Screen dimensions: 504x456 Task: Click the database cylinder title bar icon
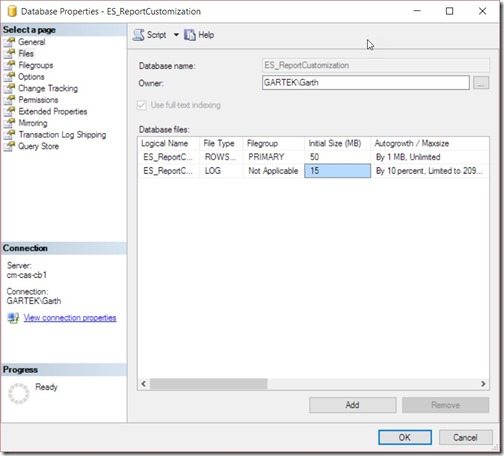click(x=12, y=11)
